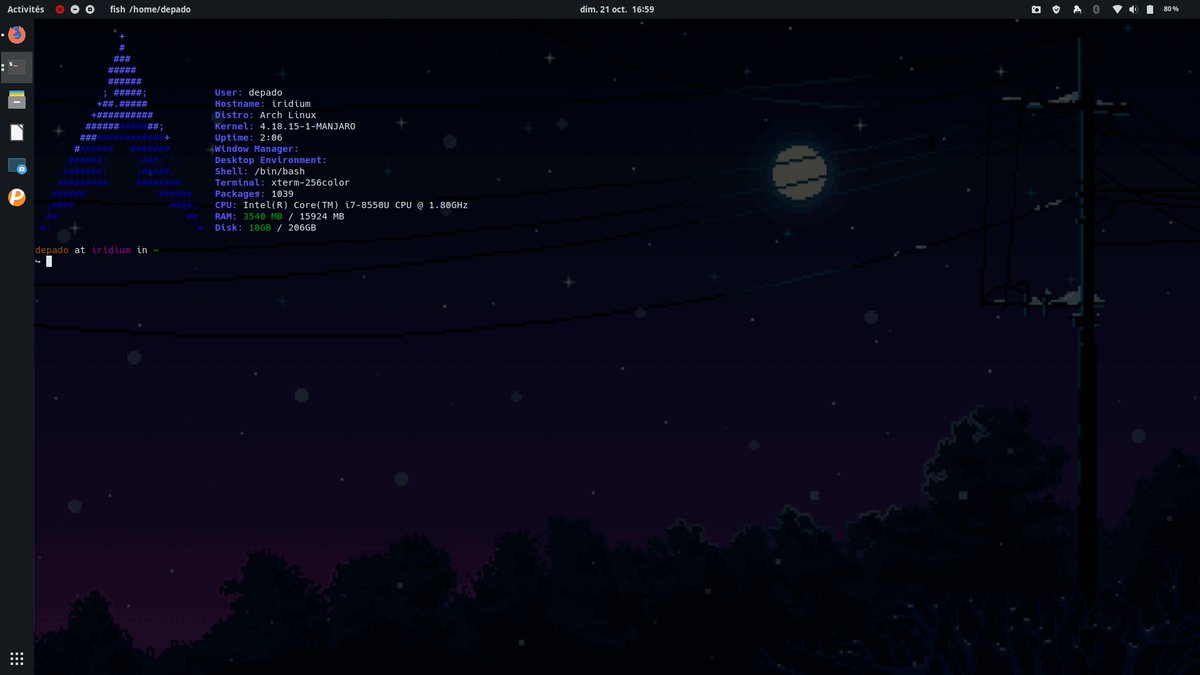Screen dimensions: 1200x675
Task: Toggle Bluetooth from the top bar
Action: (1096, 8)
